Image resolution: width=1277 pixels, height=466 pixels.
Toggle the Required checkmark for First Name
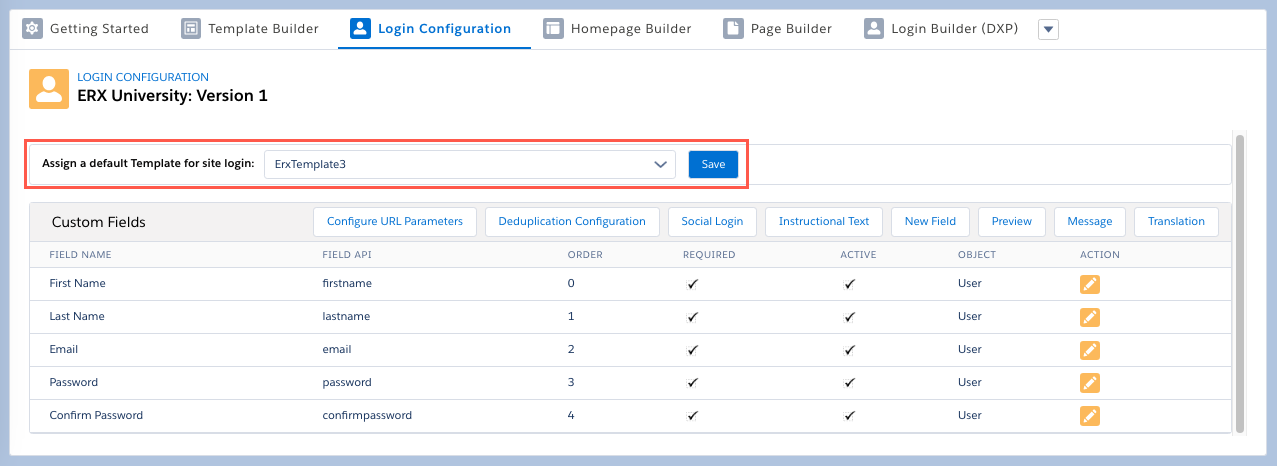(x=692, y=284)
